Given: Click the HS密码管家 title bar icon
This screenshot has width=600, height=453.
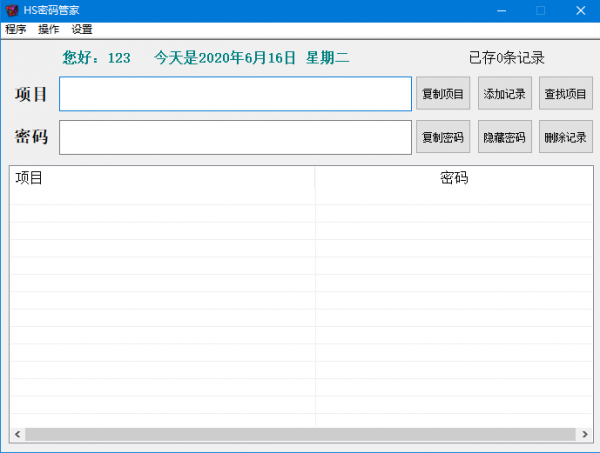Looking at the screenshot, I should (x=12, y=10).
